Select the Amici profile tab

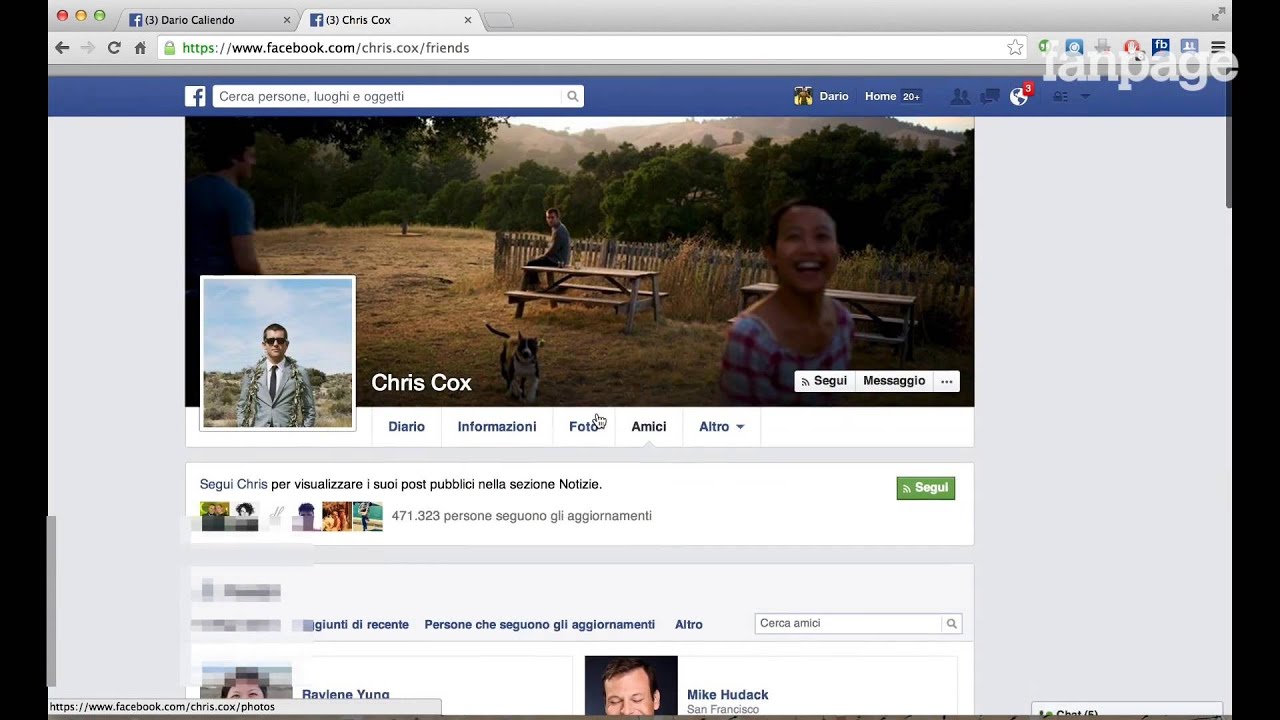click(x=649, y=427)
